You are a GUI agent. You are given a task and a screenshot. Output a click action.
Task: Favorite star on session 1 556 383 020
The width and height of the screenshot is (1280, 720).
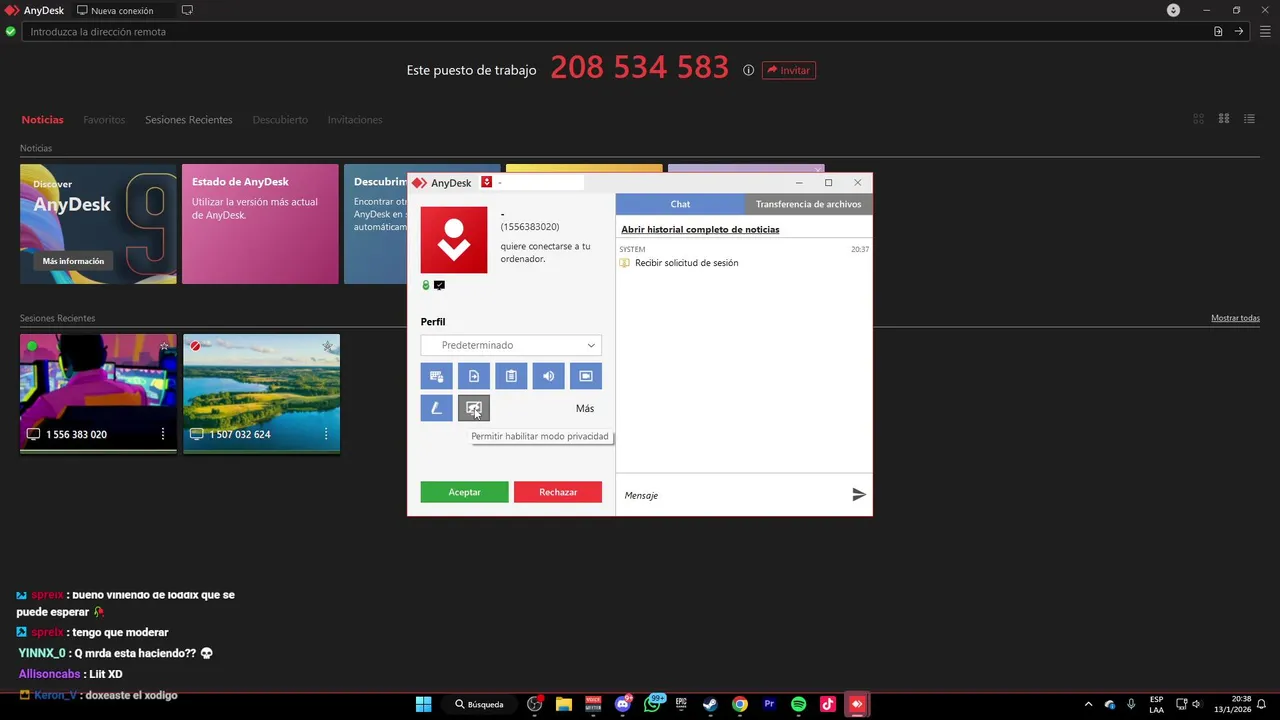click(164, 347)
